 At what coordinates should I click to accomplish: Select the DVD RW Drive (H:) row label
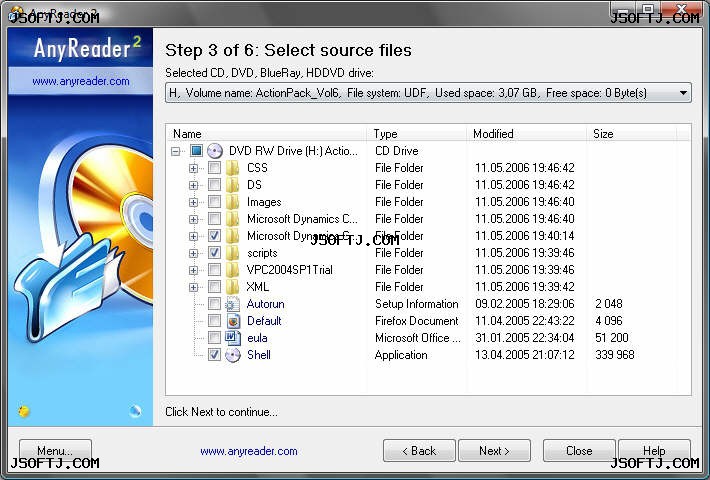[293, 151]
